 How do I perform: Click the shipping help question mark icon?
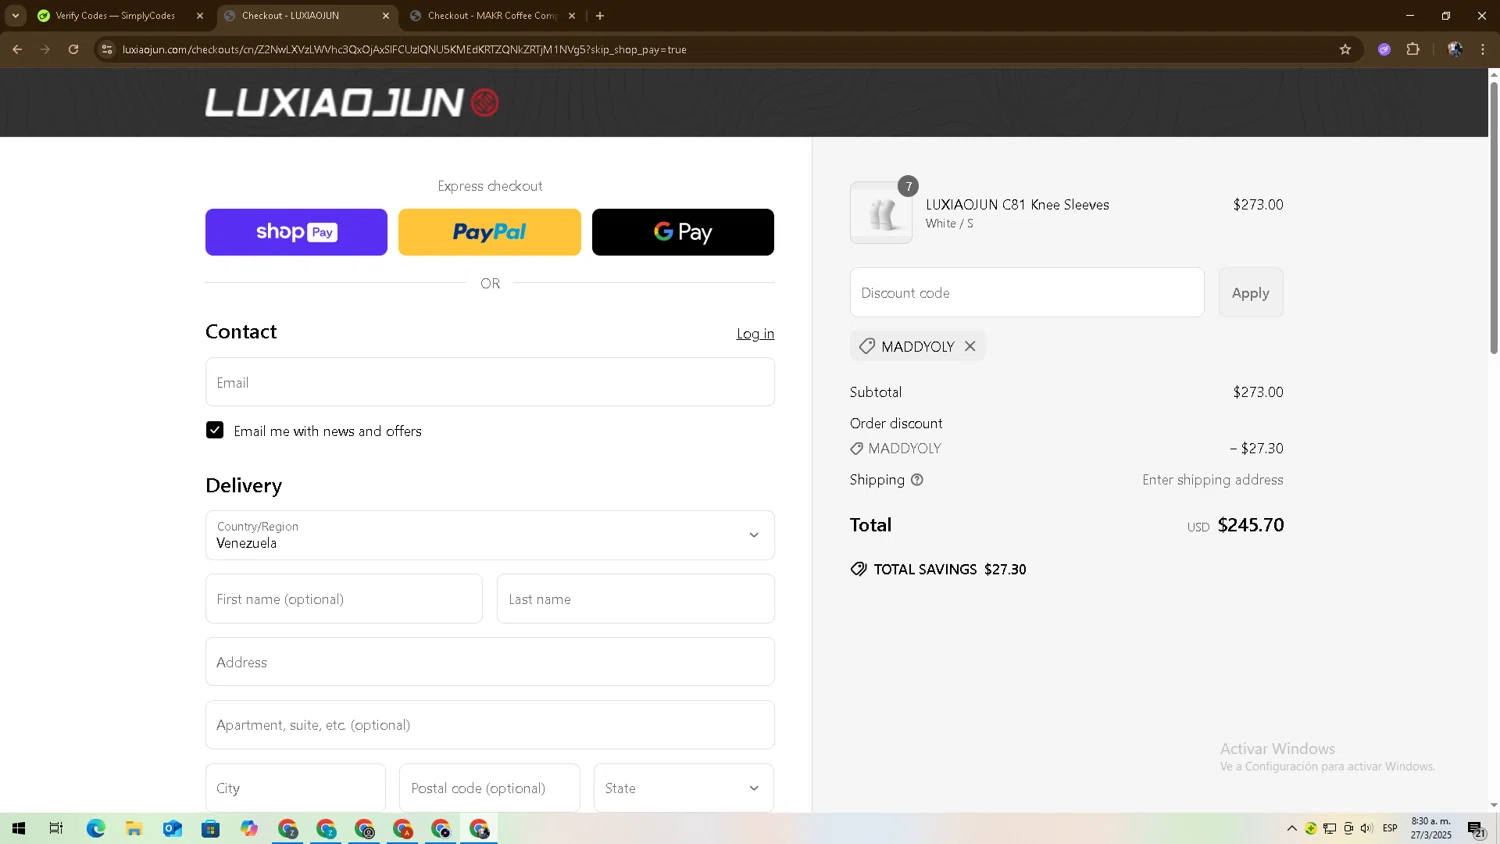tap(917, 480)
